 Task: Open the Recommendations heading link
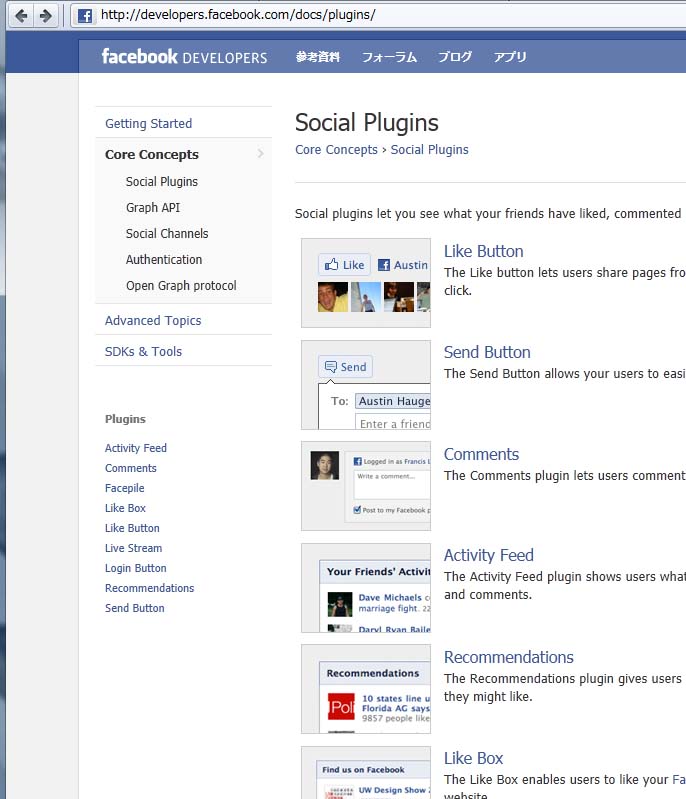click(x=508, y=657)
